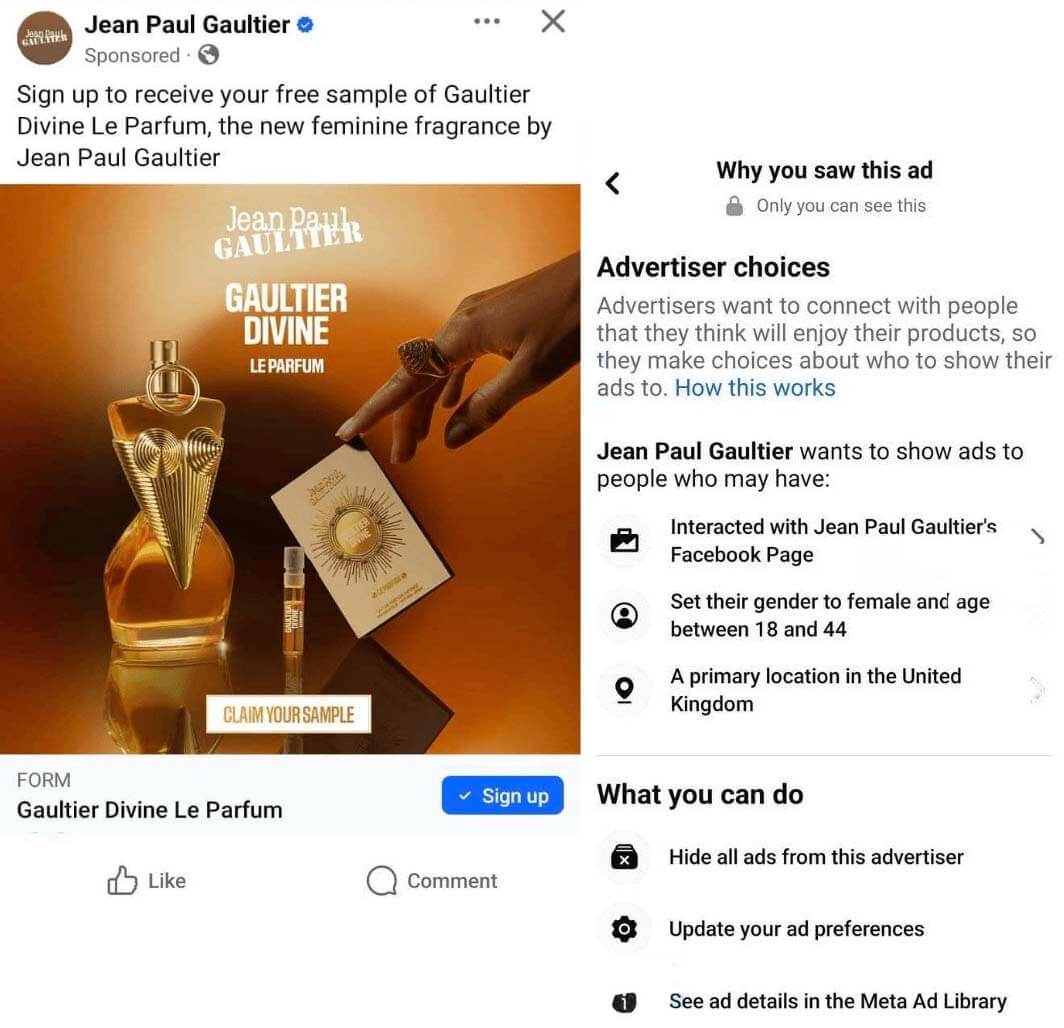Expand the gender female and age row
This screenshot has width=1064, height=1028.
click(x=822, y=615)
